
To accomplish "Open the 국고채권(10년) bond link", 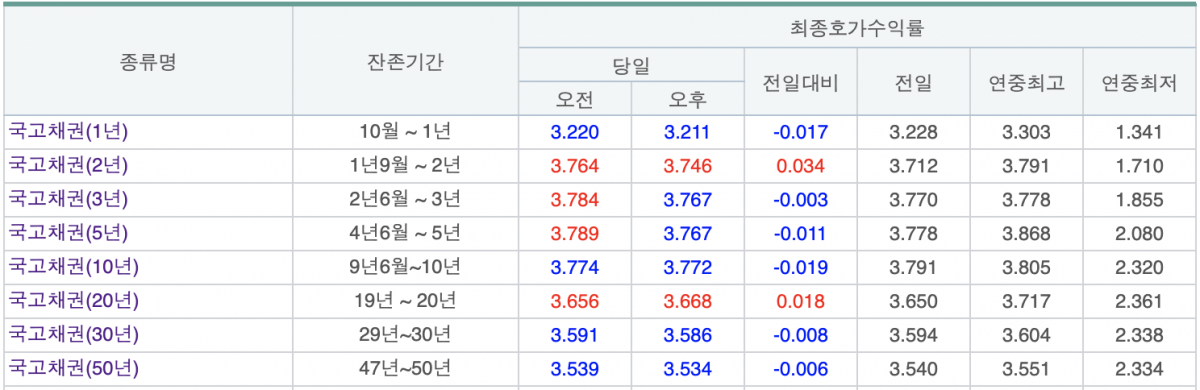I will [74, 267].
